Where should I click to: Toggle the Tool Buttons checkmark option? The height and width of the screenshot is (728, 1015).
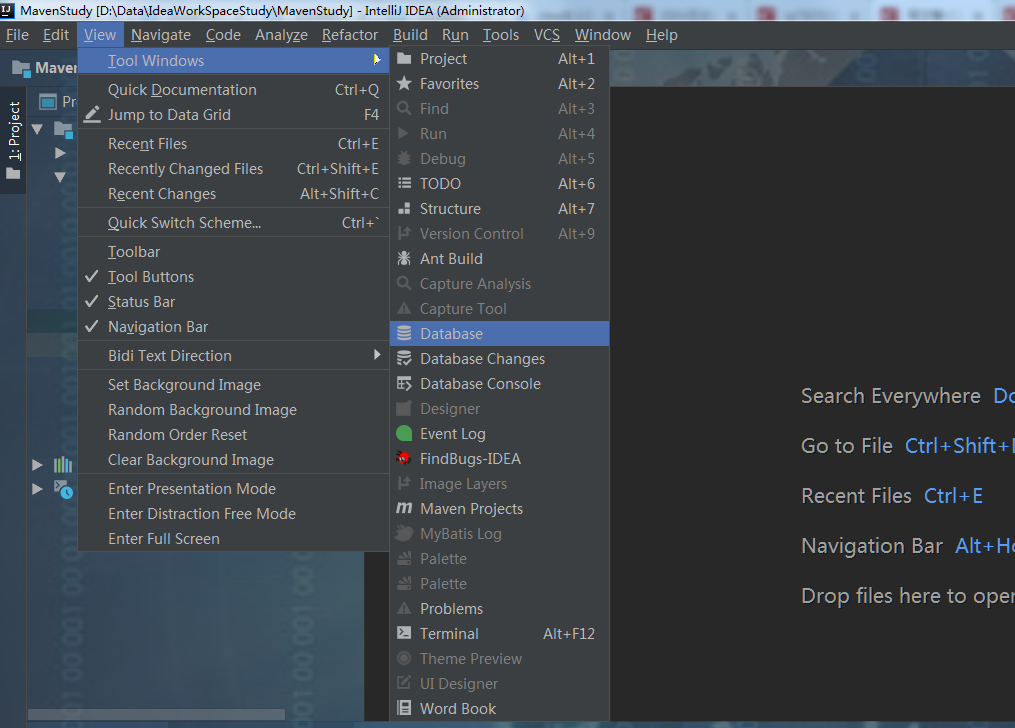tap(233, 277)
